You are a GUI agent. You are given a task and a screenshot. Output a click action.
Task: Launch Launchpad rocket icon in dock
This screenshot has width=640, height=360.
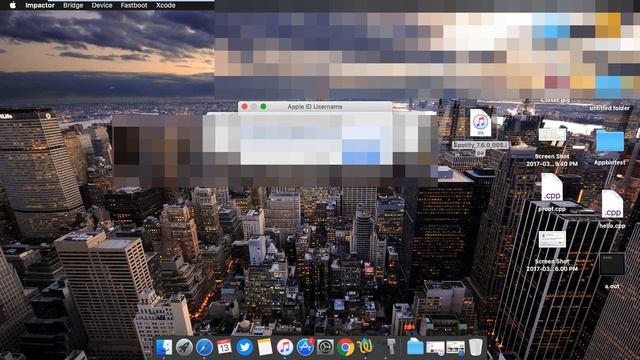tap(184, 347)
